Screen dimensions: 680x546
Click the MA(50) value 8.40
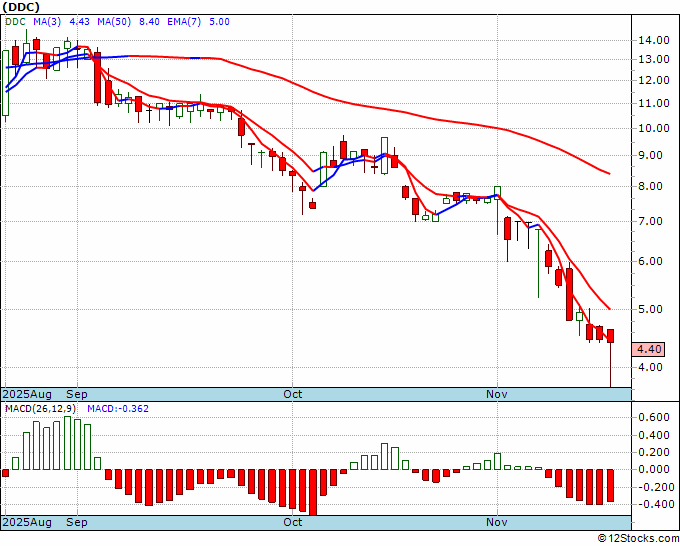click(149, 22)
